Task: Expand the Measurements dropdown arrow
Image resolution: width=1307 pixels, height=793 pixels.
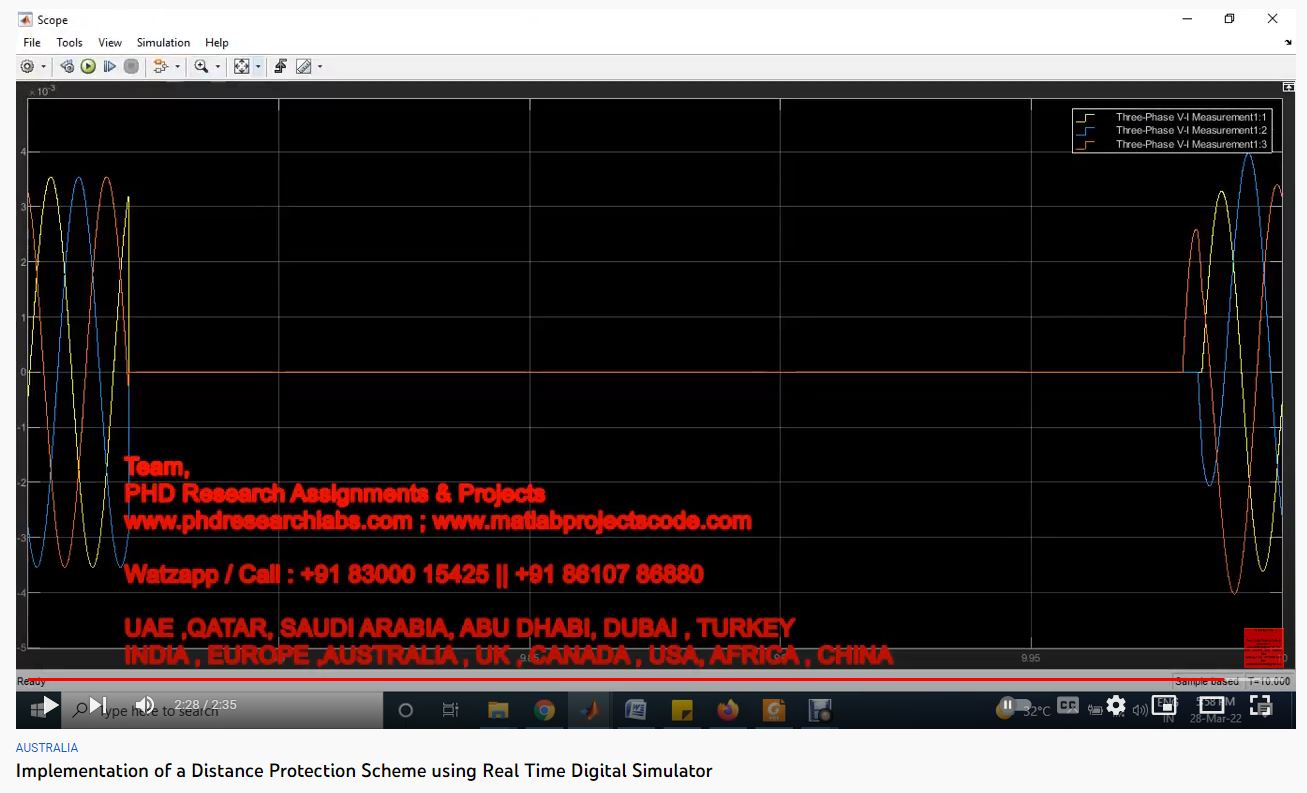Action: (320, 67)
